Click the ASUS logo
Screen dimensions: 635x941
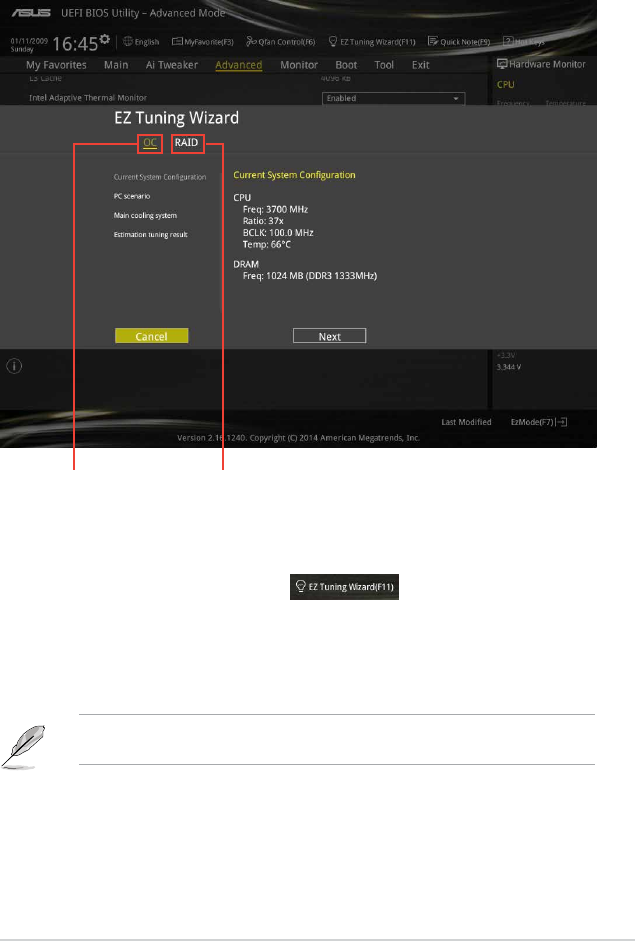coord(31,13)
